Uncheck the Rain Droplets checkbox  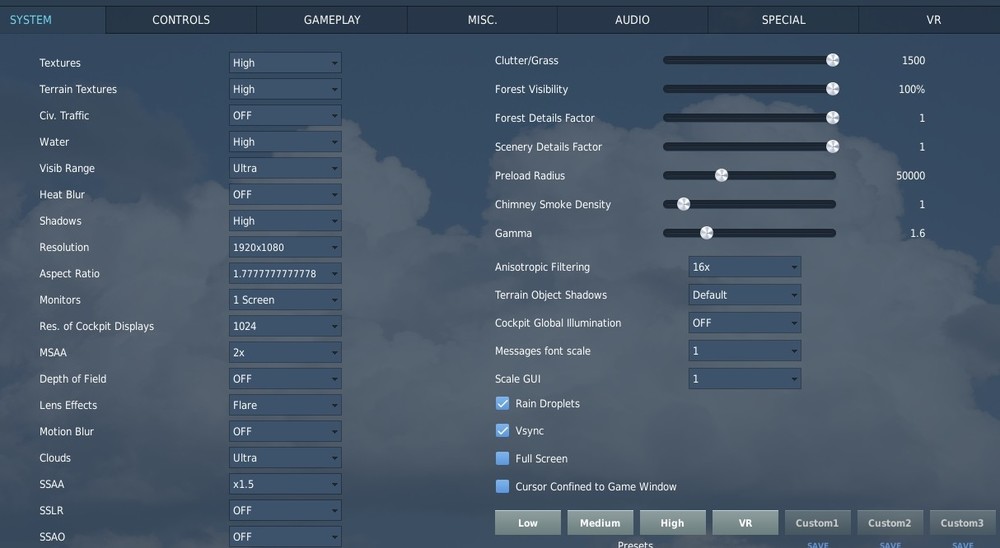503,403
